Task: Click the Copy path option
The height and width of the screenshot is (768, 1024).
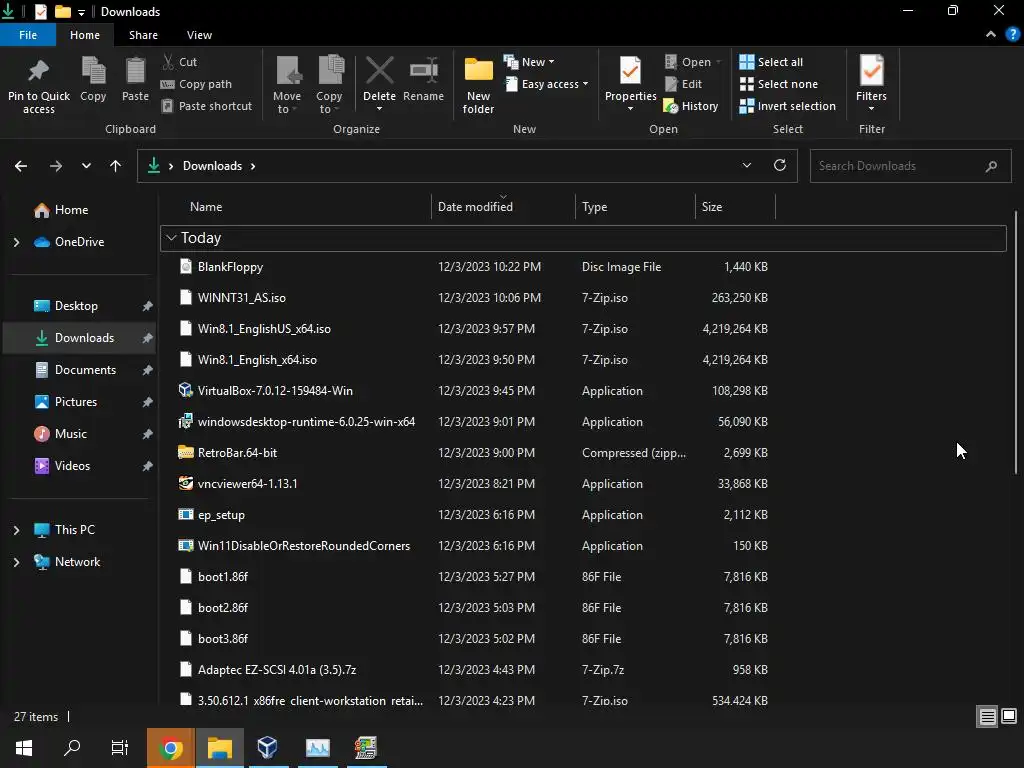Action: point(197,84)
